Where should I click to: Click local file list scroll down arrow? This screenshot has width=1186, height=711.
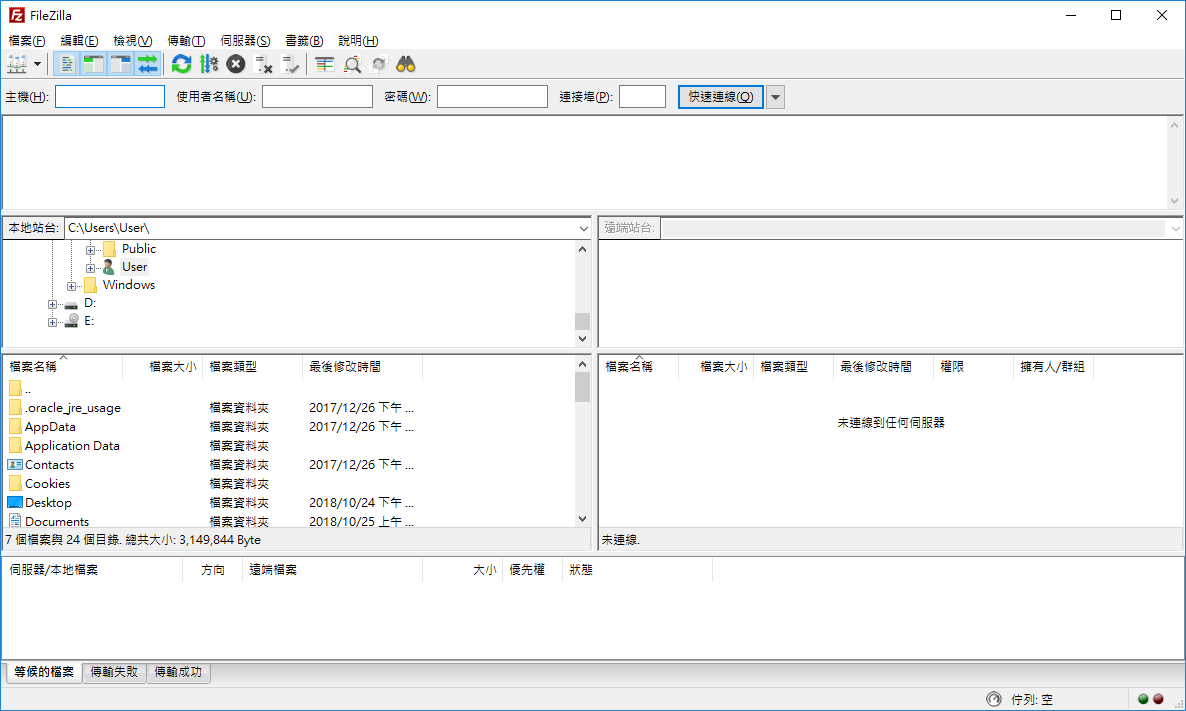pyautogui.click(x=582, y=519)
